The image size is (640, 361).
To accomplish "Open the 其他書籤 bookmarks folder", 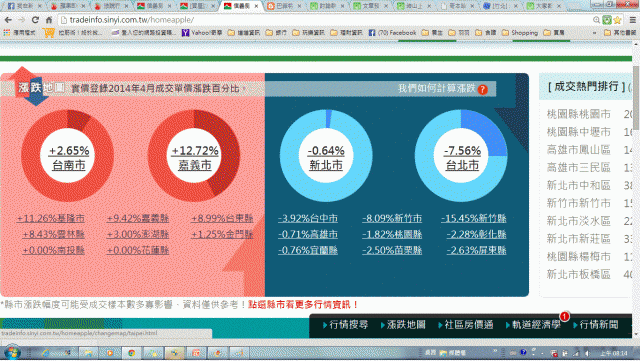I will coord(620,33).
